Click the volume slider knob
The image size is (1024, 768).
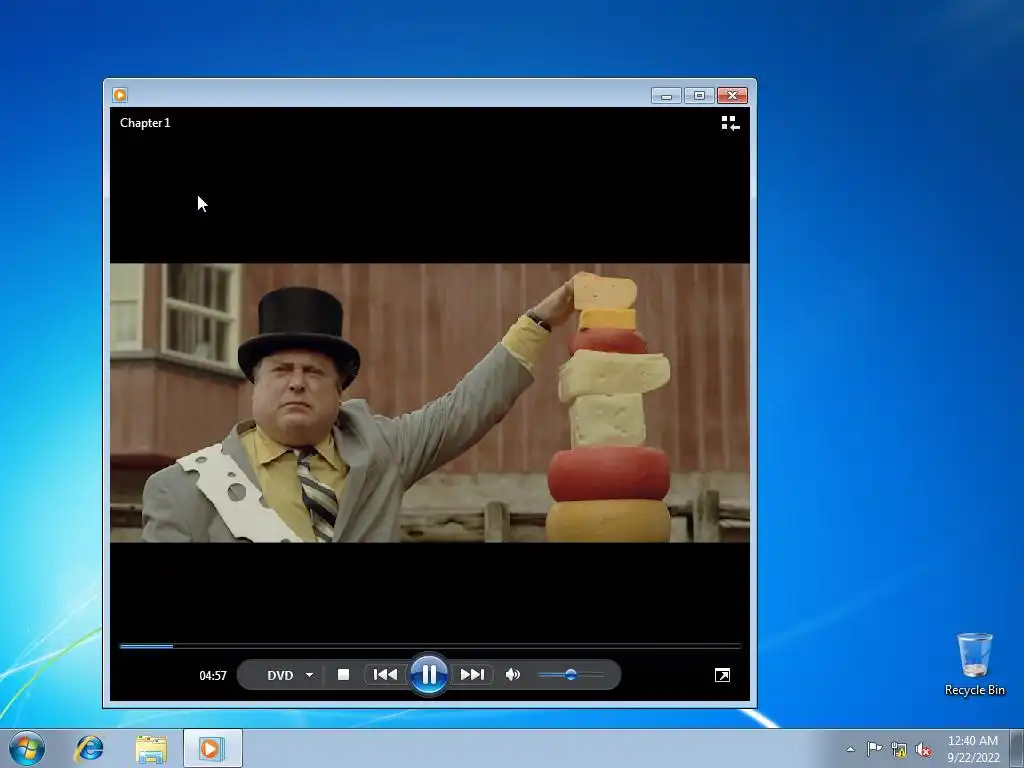pos(571,675)
